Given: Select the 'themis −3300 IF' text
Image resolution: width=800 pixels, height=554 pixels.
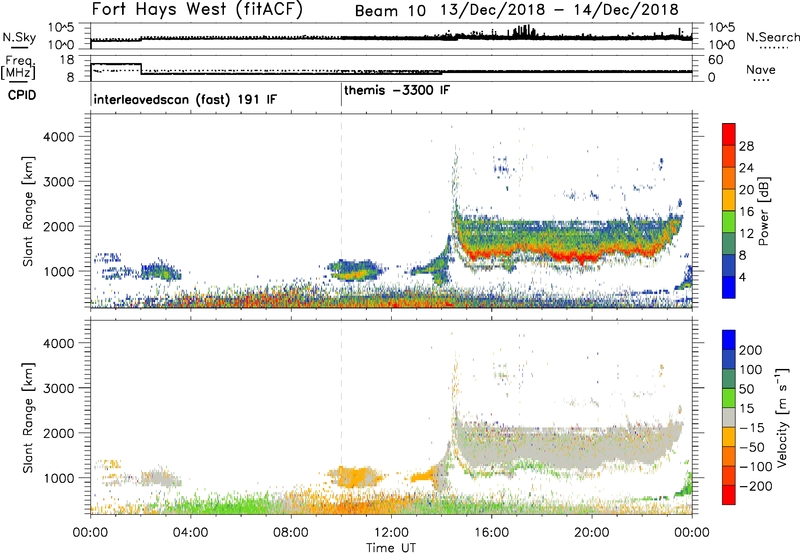Looking at the screenshot, I should point(397,90).
